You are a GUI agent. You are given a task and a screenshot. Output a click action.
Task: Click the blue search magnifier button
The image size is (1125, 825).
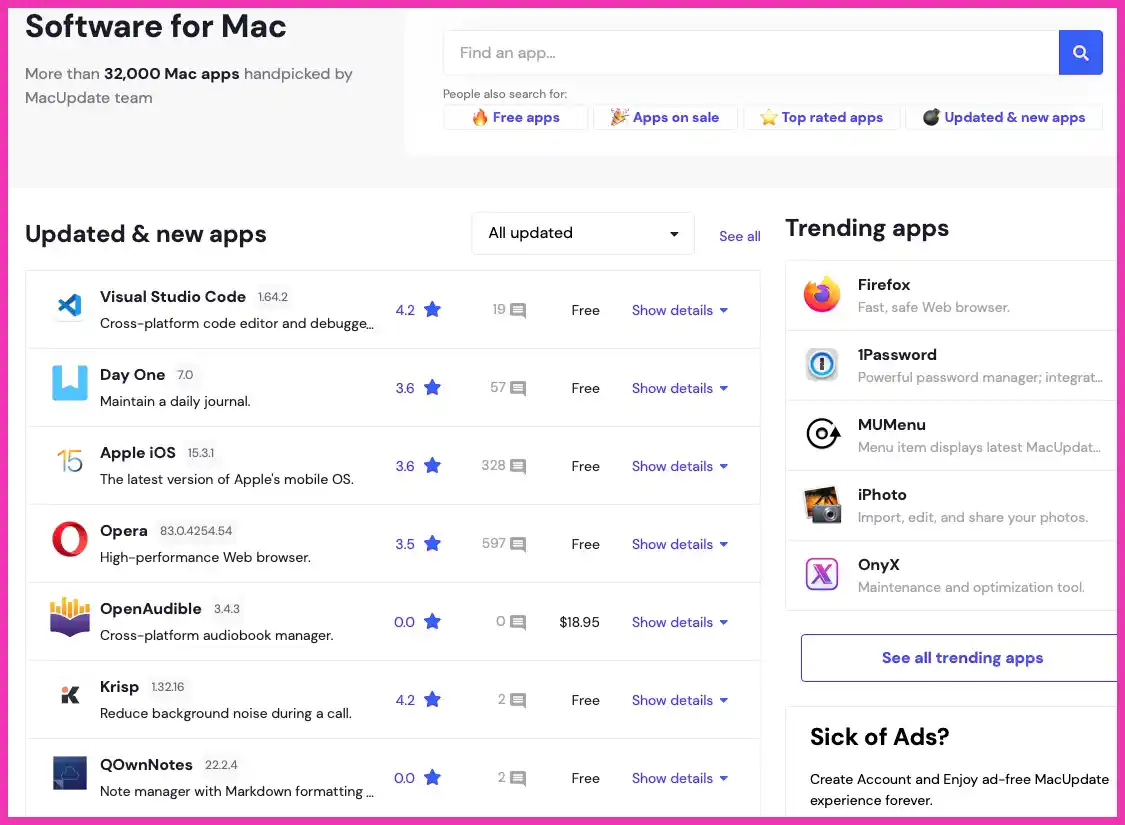pos(1081,52)
